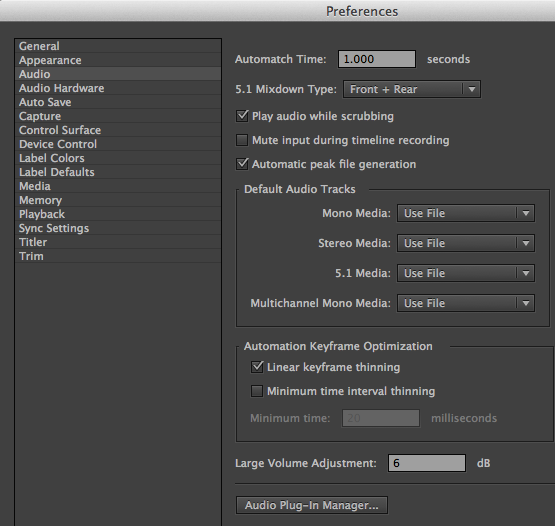The image size is (555, 526).
Task: Select Memory category
Action: pyautogui.click(x=118, y=200)
